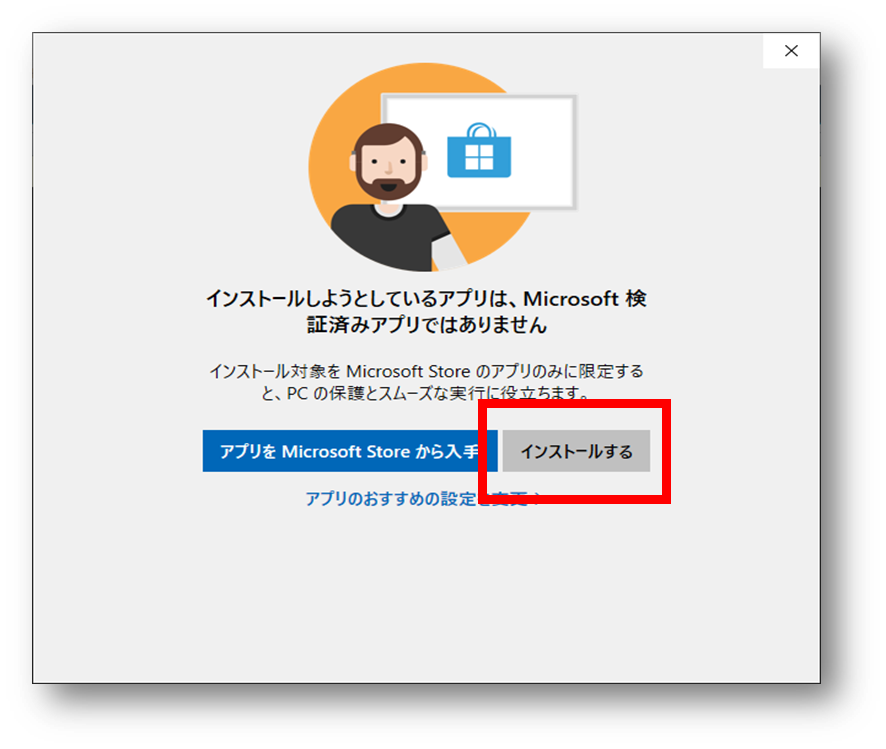
Task: Close the dialog with the X button
Action: pos(791,51)
